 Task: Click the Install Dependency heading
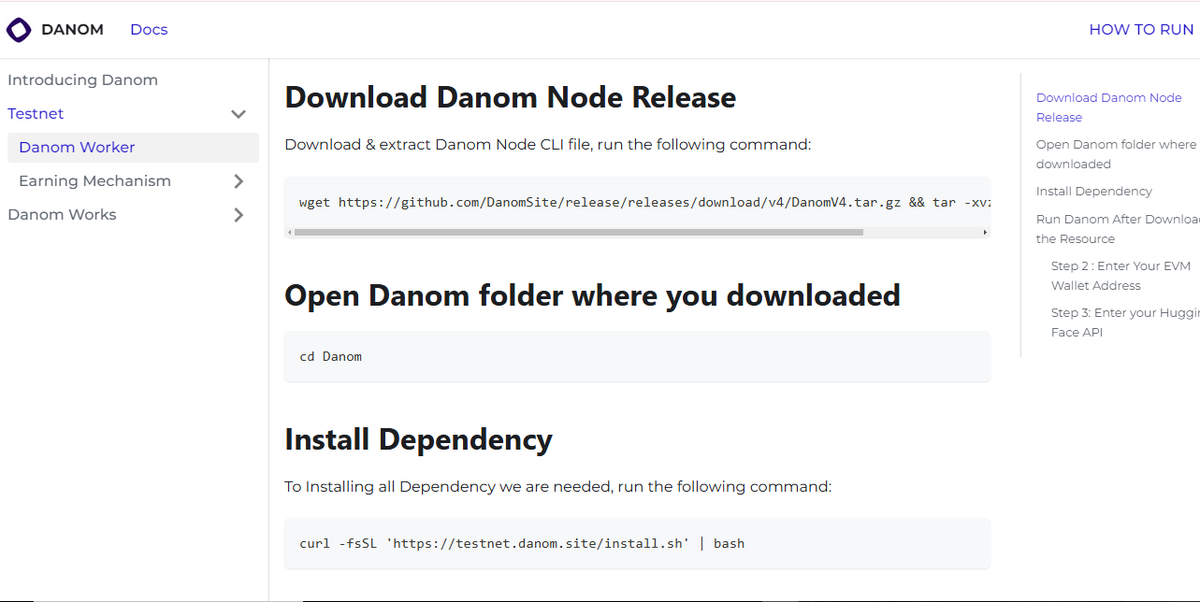[418, 440]
